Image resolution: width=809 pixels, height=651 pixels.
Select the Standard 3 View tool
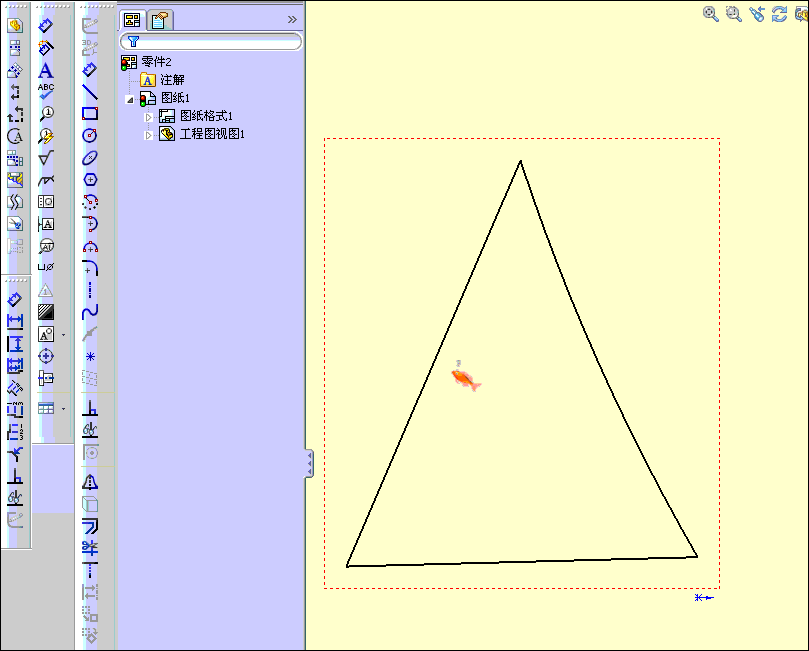point(15,158)
